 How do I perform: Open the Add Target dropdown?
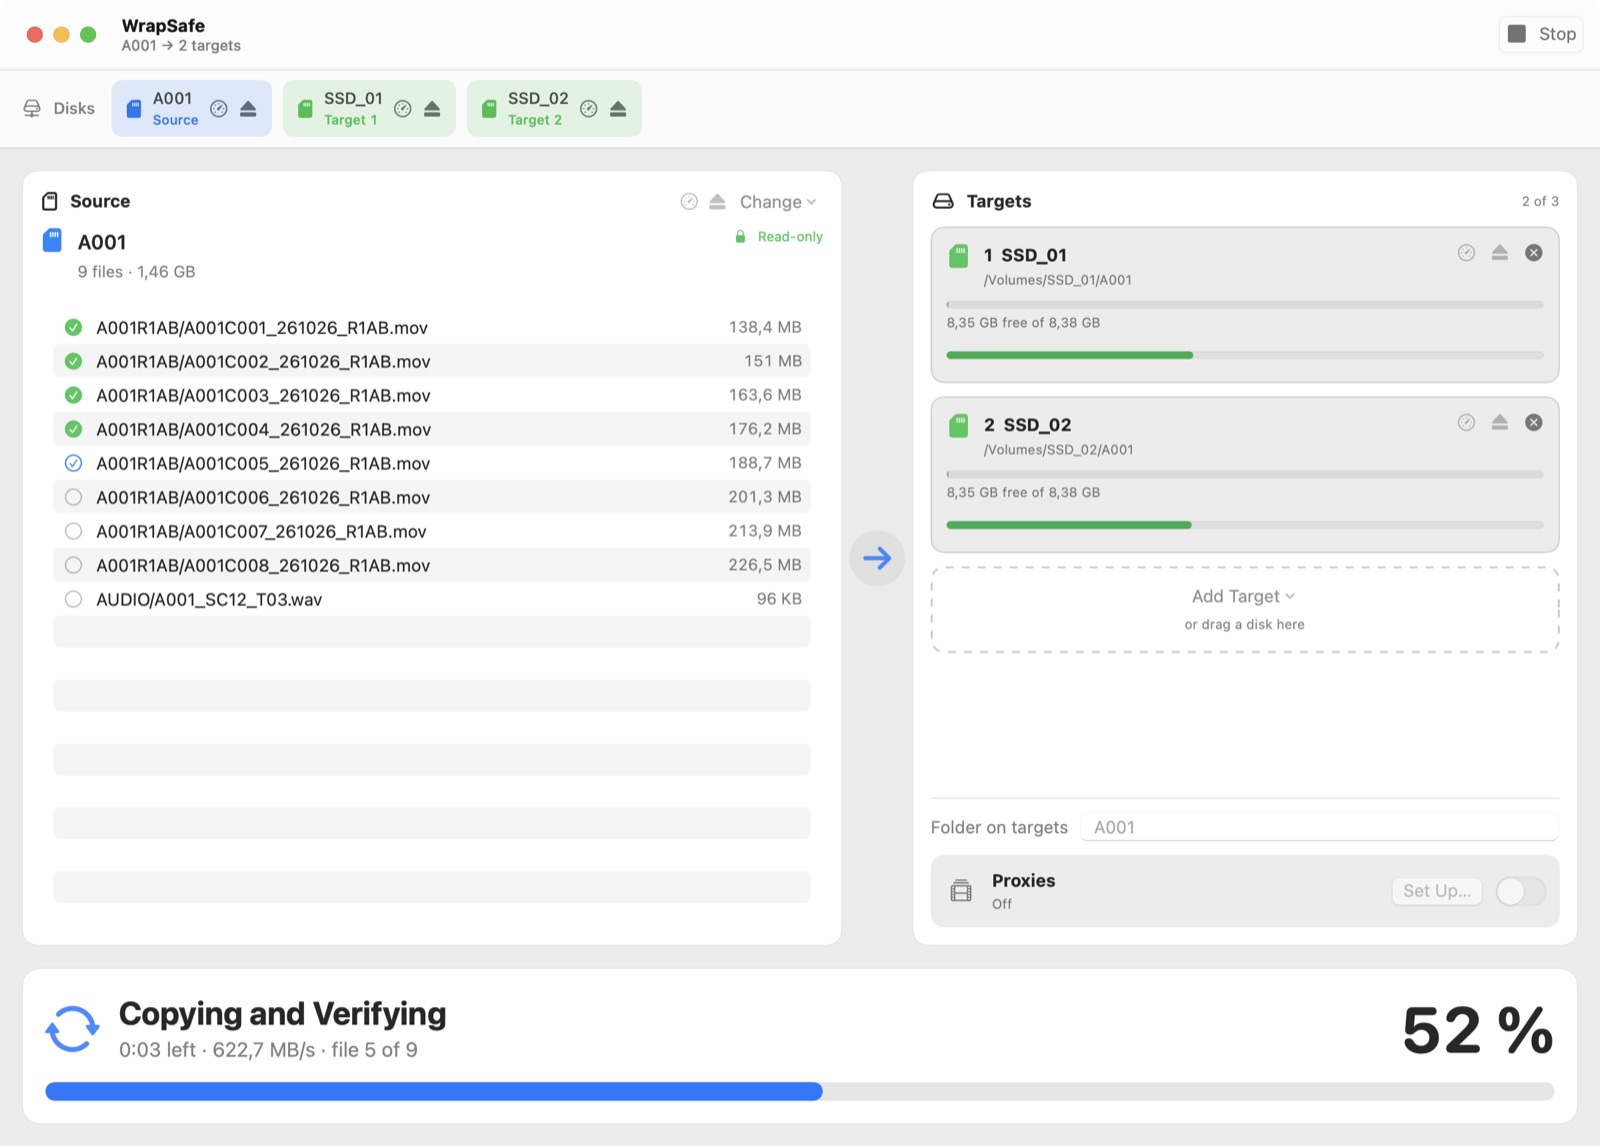click(x=1243, y=596)
